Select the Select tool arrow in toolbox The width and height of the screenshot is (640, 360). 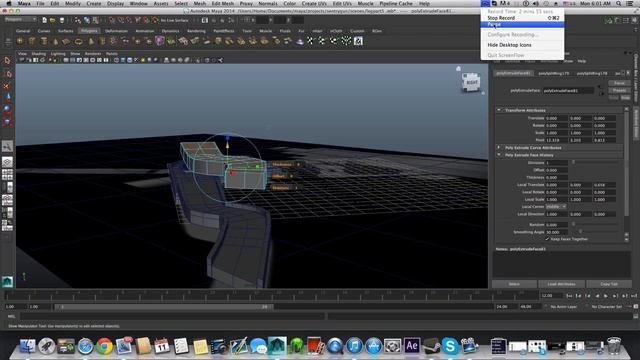tap(7, 61)
